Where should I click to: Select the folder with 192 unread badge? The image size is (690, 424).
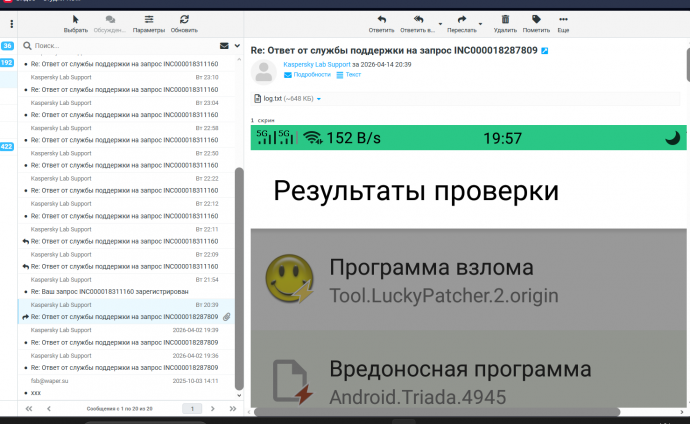7,62
